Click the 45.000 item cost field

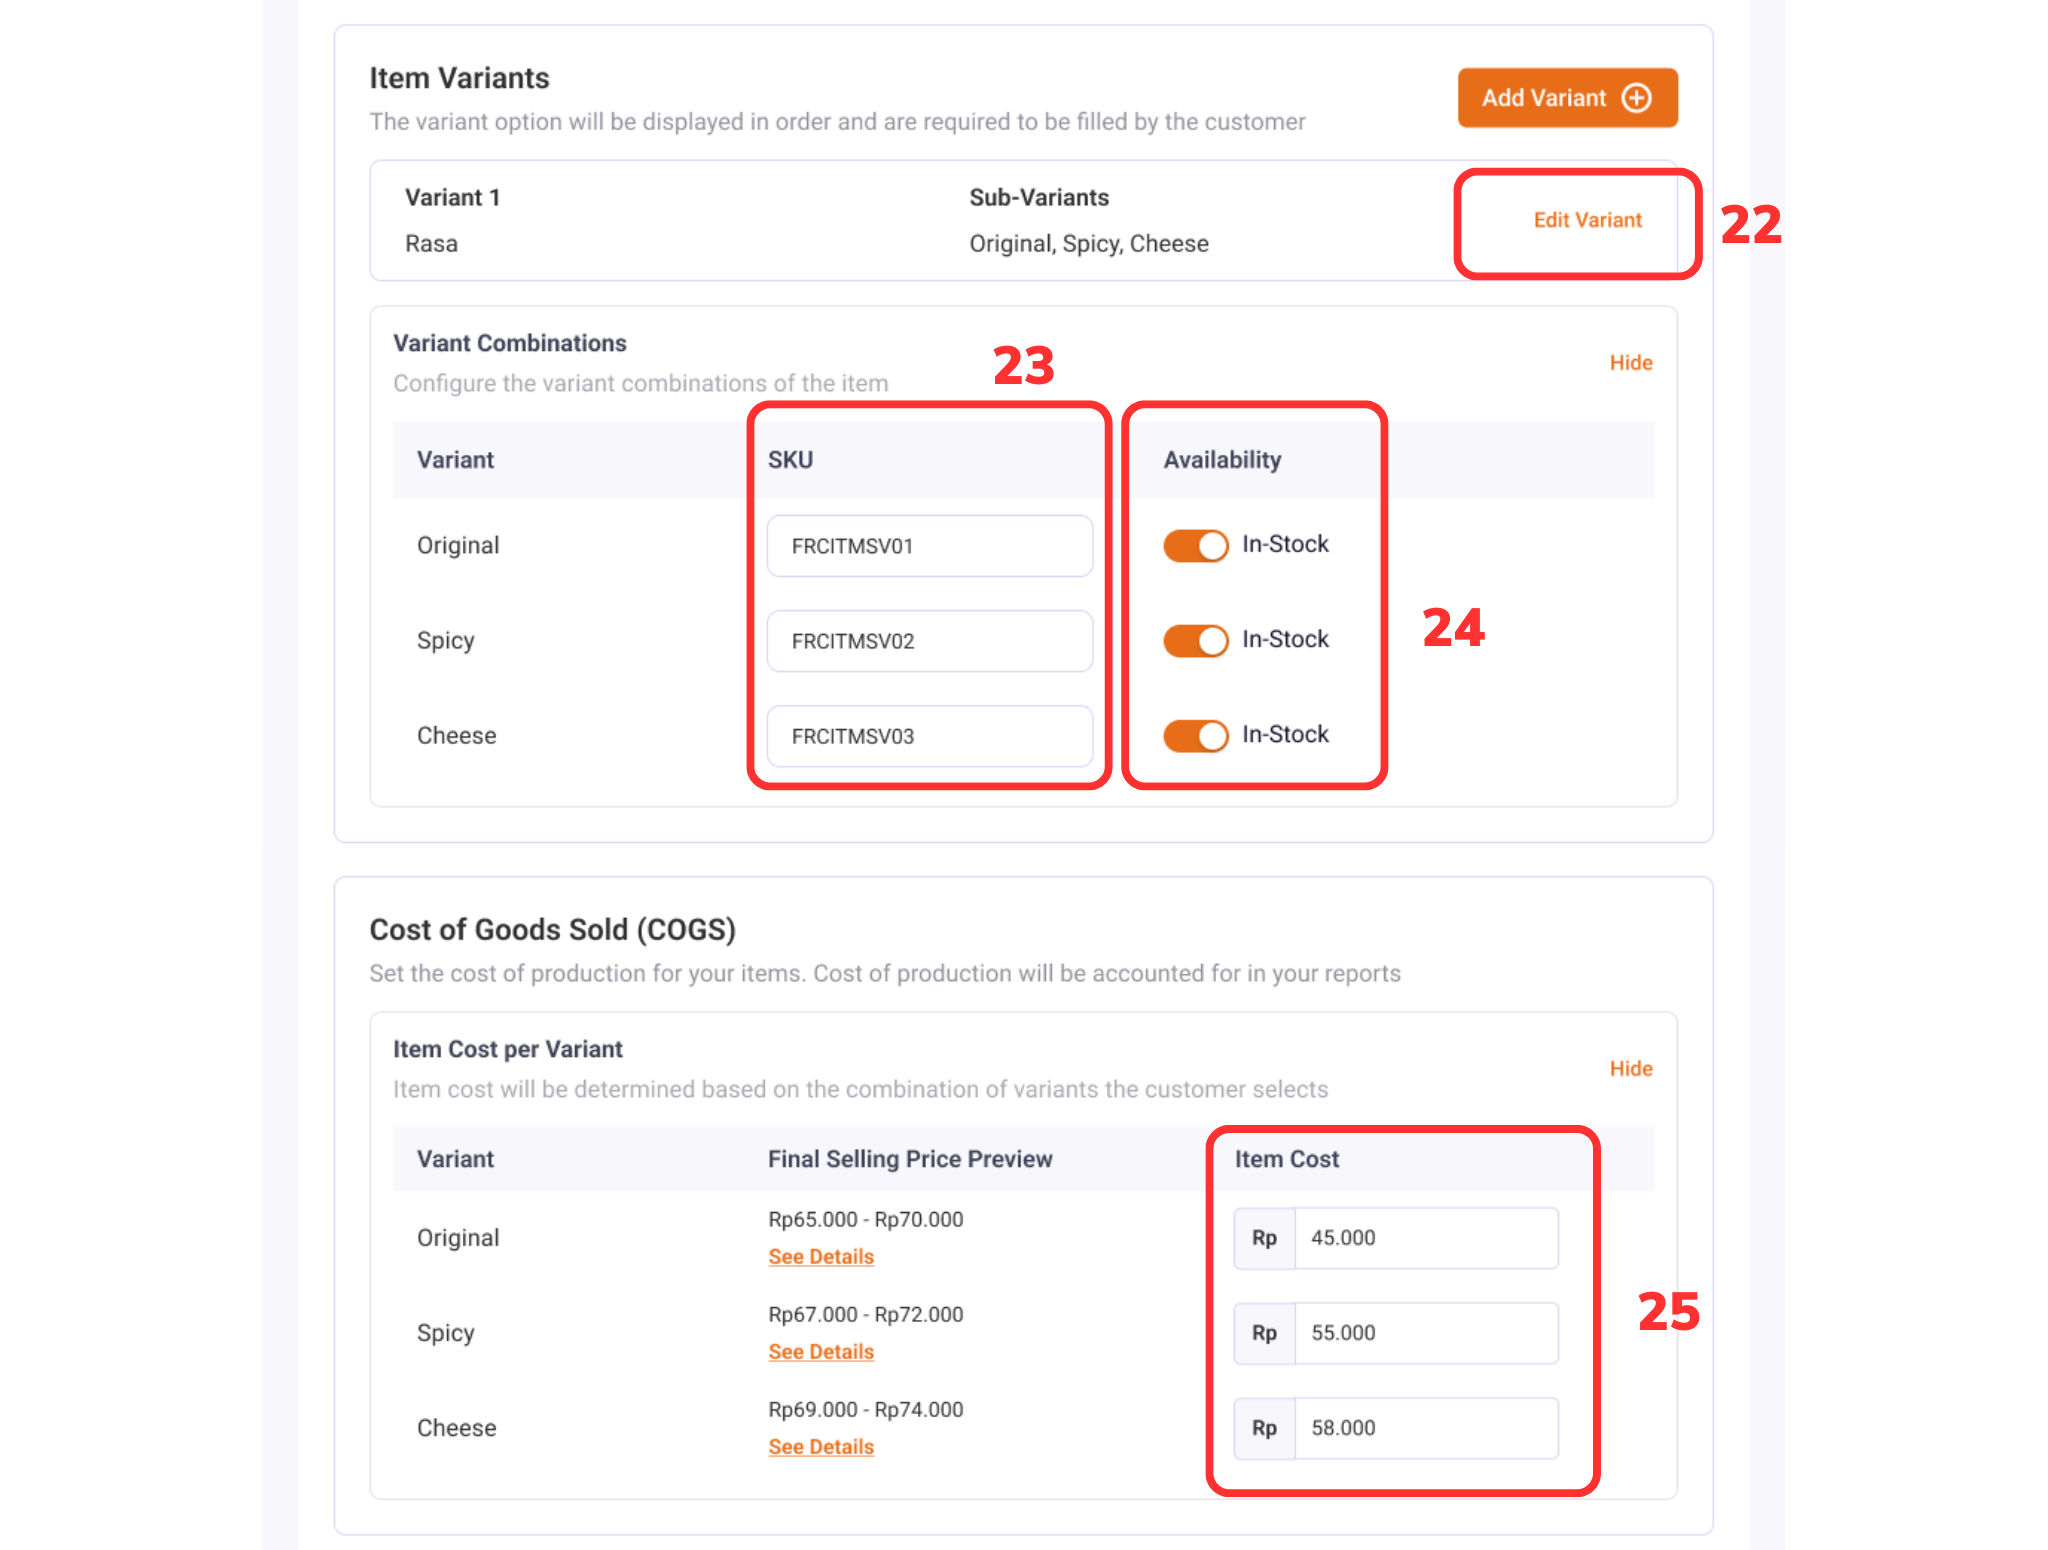tap(1426, 1237)
